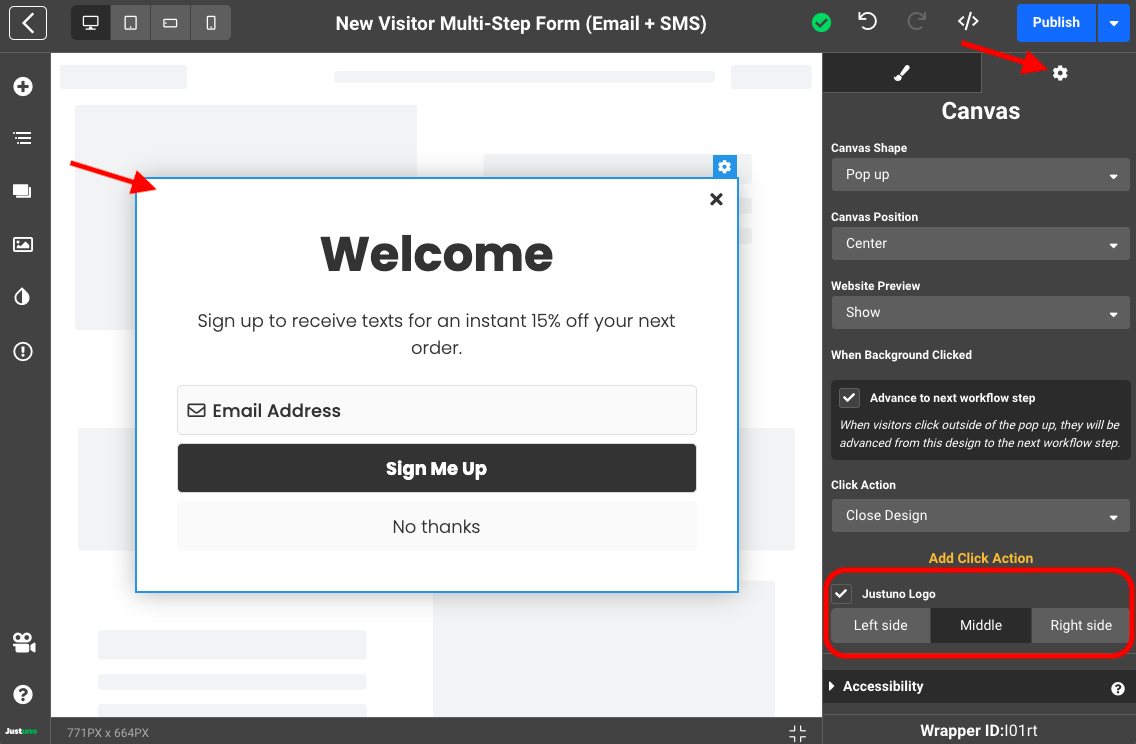
Task: Click the undo arrow icon
Action: 867,22
